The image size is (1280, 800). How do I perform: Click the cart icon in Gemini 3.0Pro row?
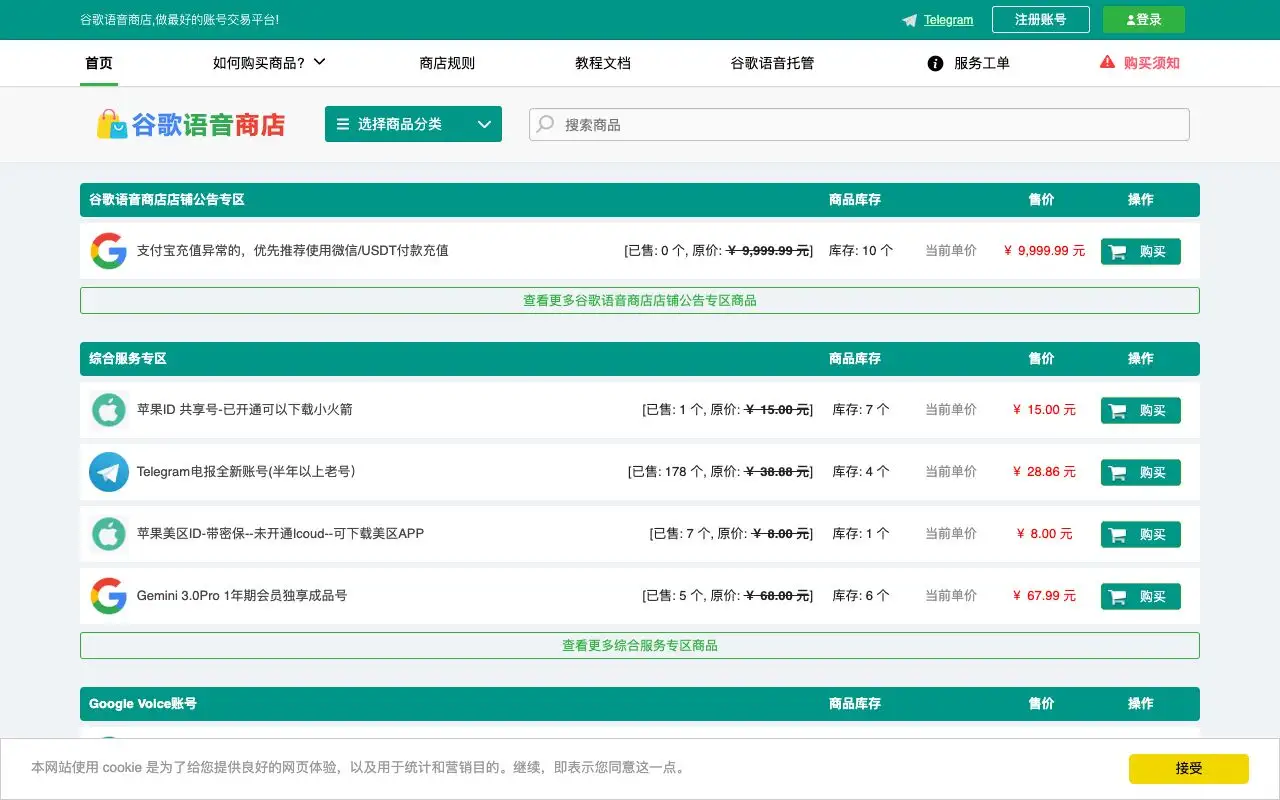(1118, 597)
